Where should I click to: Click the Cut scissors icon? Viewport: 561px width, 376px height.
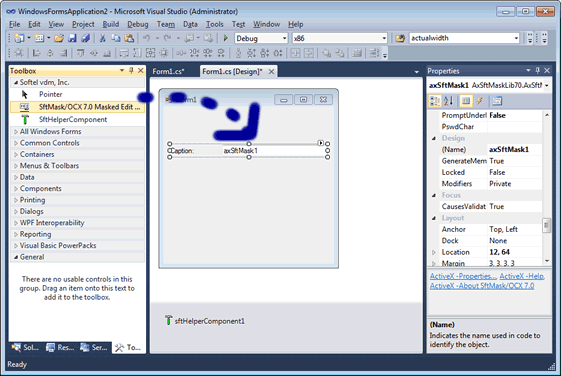click(102, 38)
